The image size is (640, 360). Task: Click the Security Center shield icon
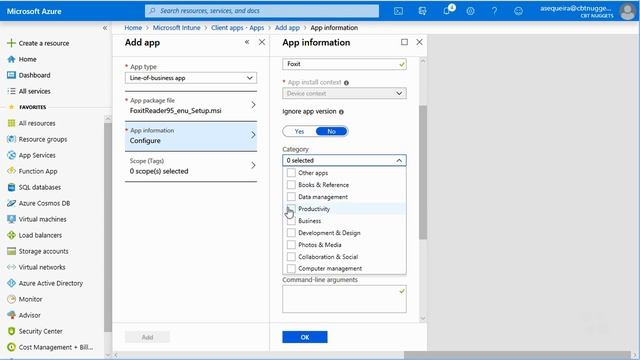(x=11, y=331)
